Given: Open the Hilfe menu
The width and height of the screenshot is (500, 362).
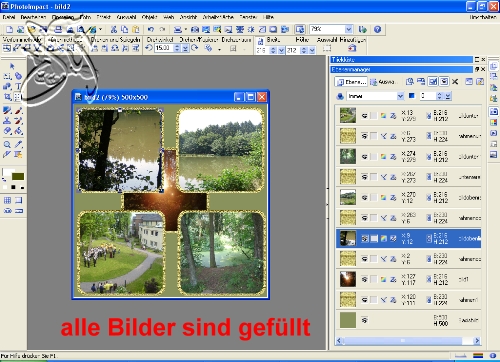Looking at the screenshot, I should click(x=268, y=17).
